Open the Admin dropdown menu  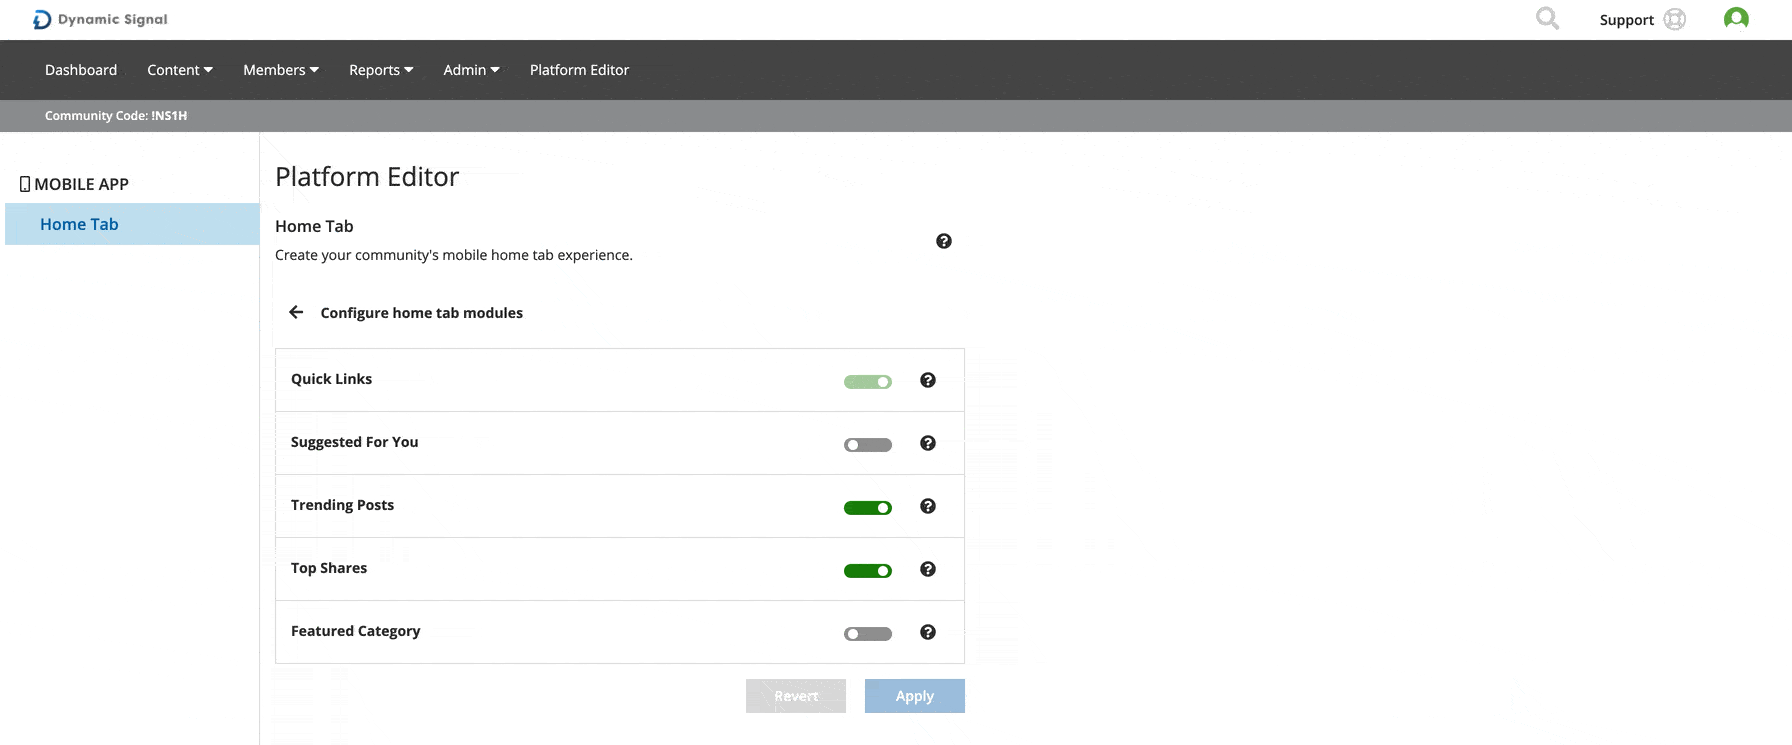471,70
